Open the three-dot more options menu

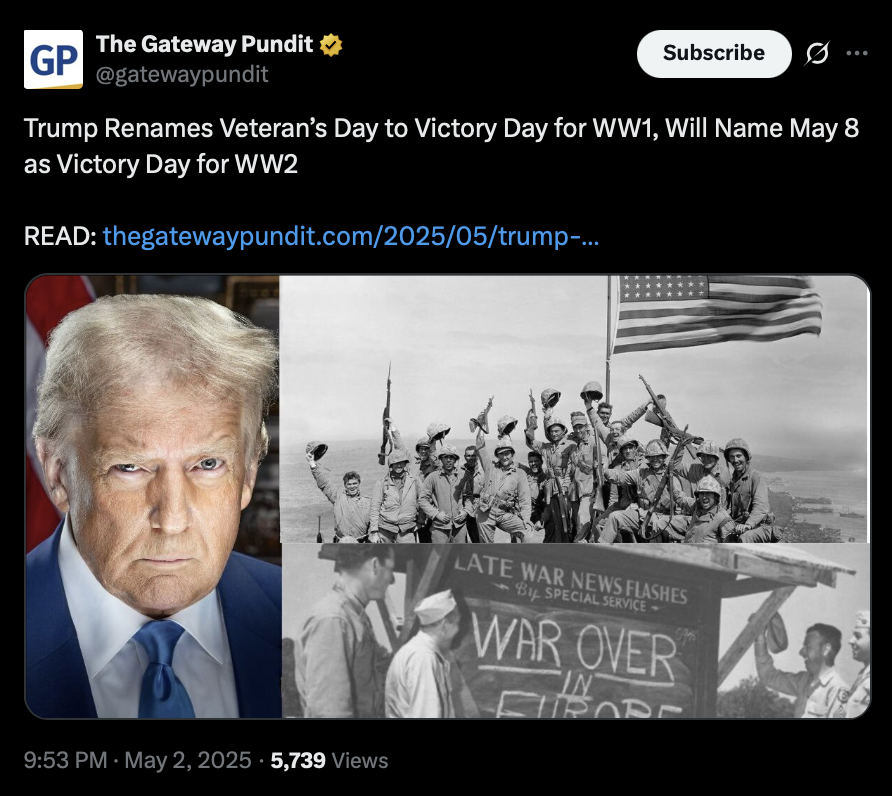pos(857,53)
